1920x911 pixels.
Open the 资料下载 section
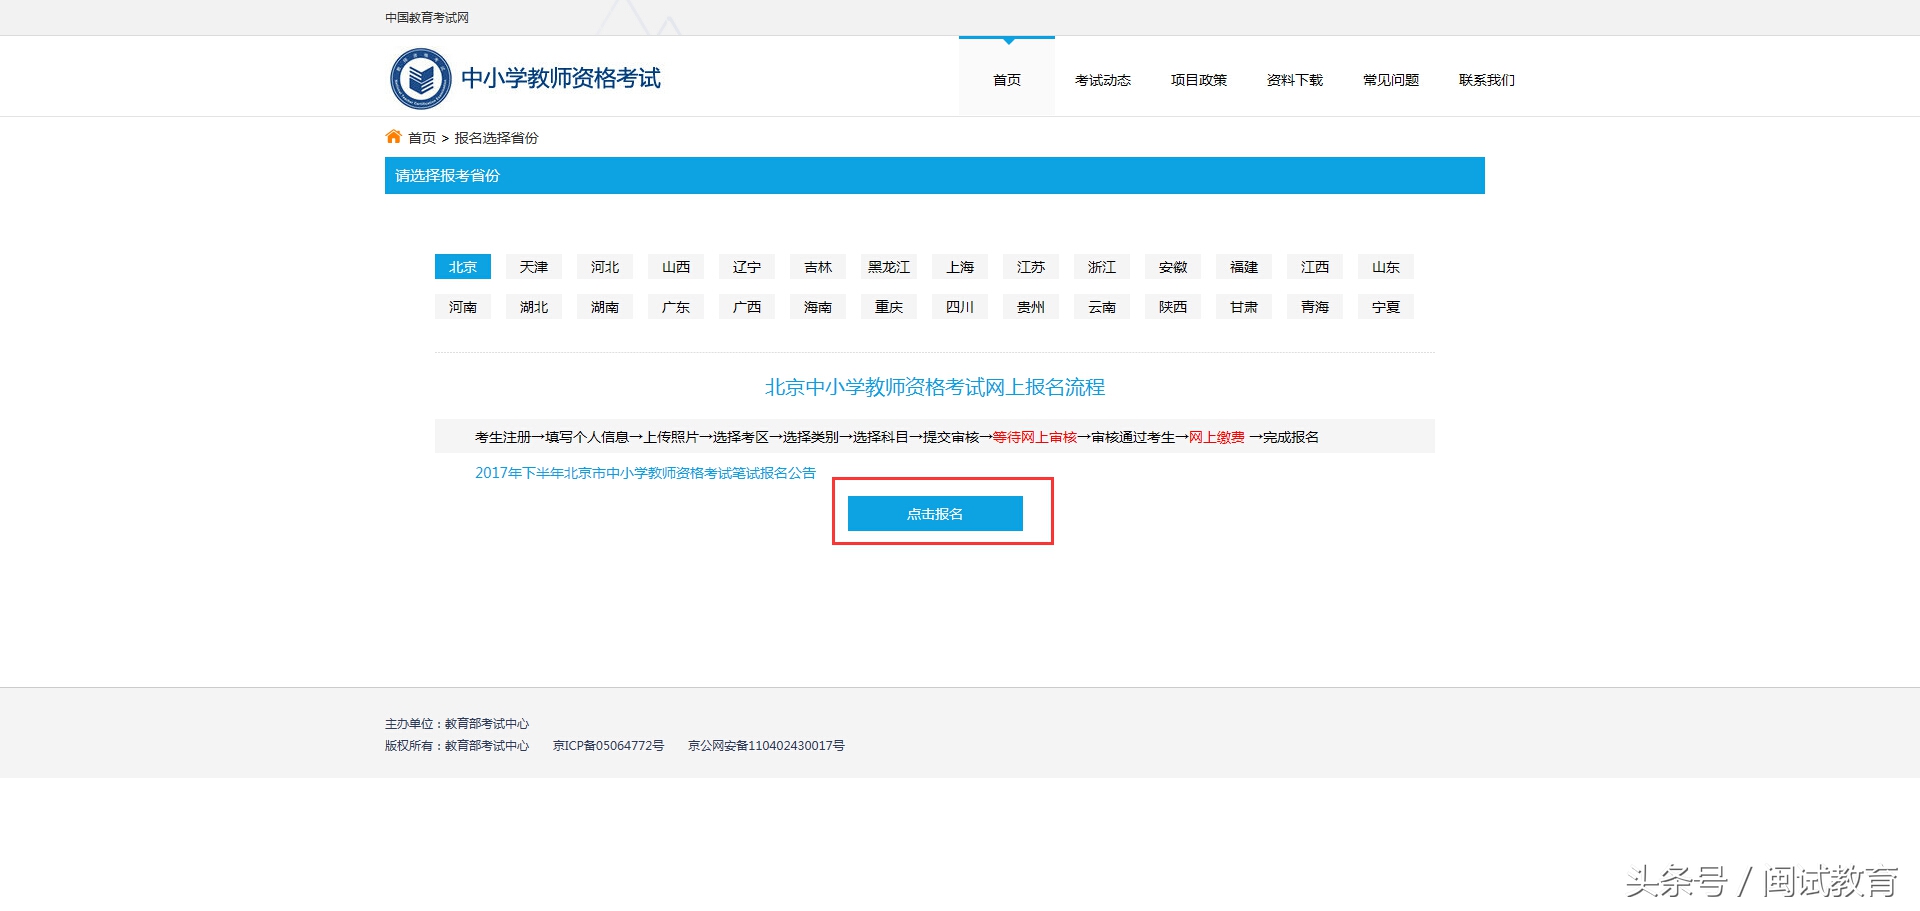[1294, 80]
